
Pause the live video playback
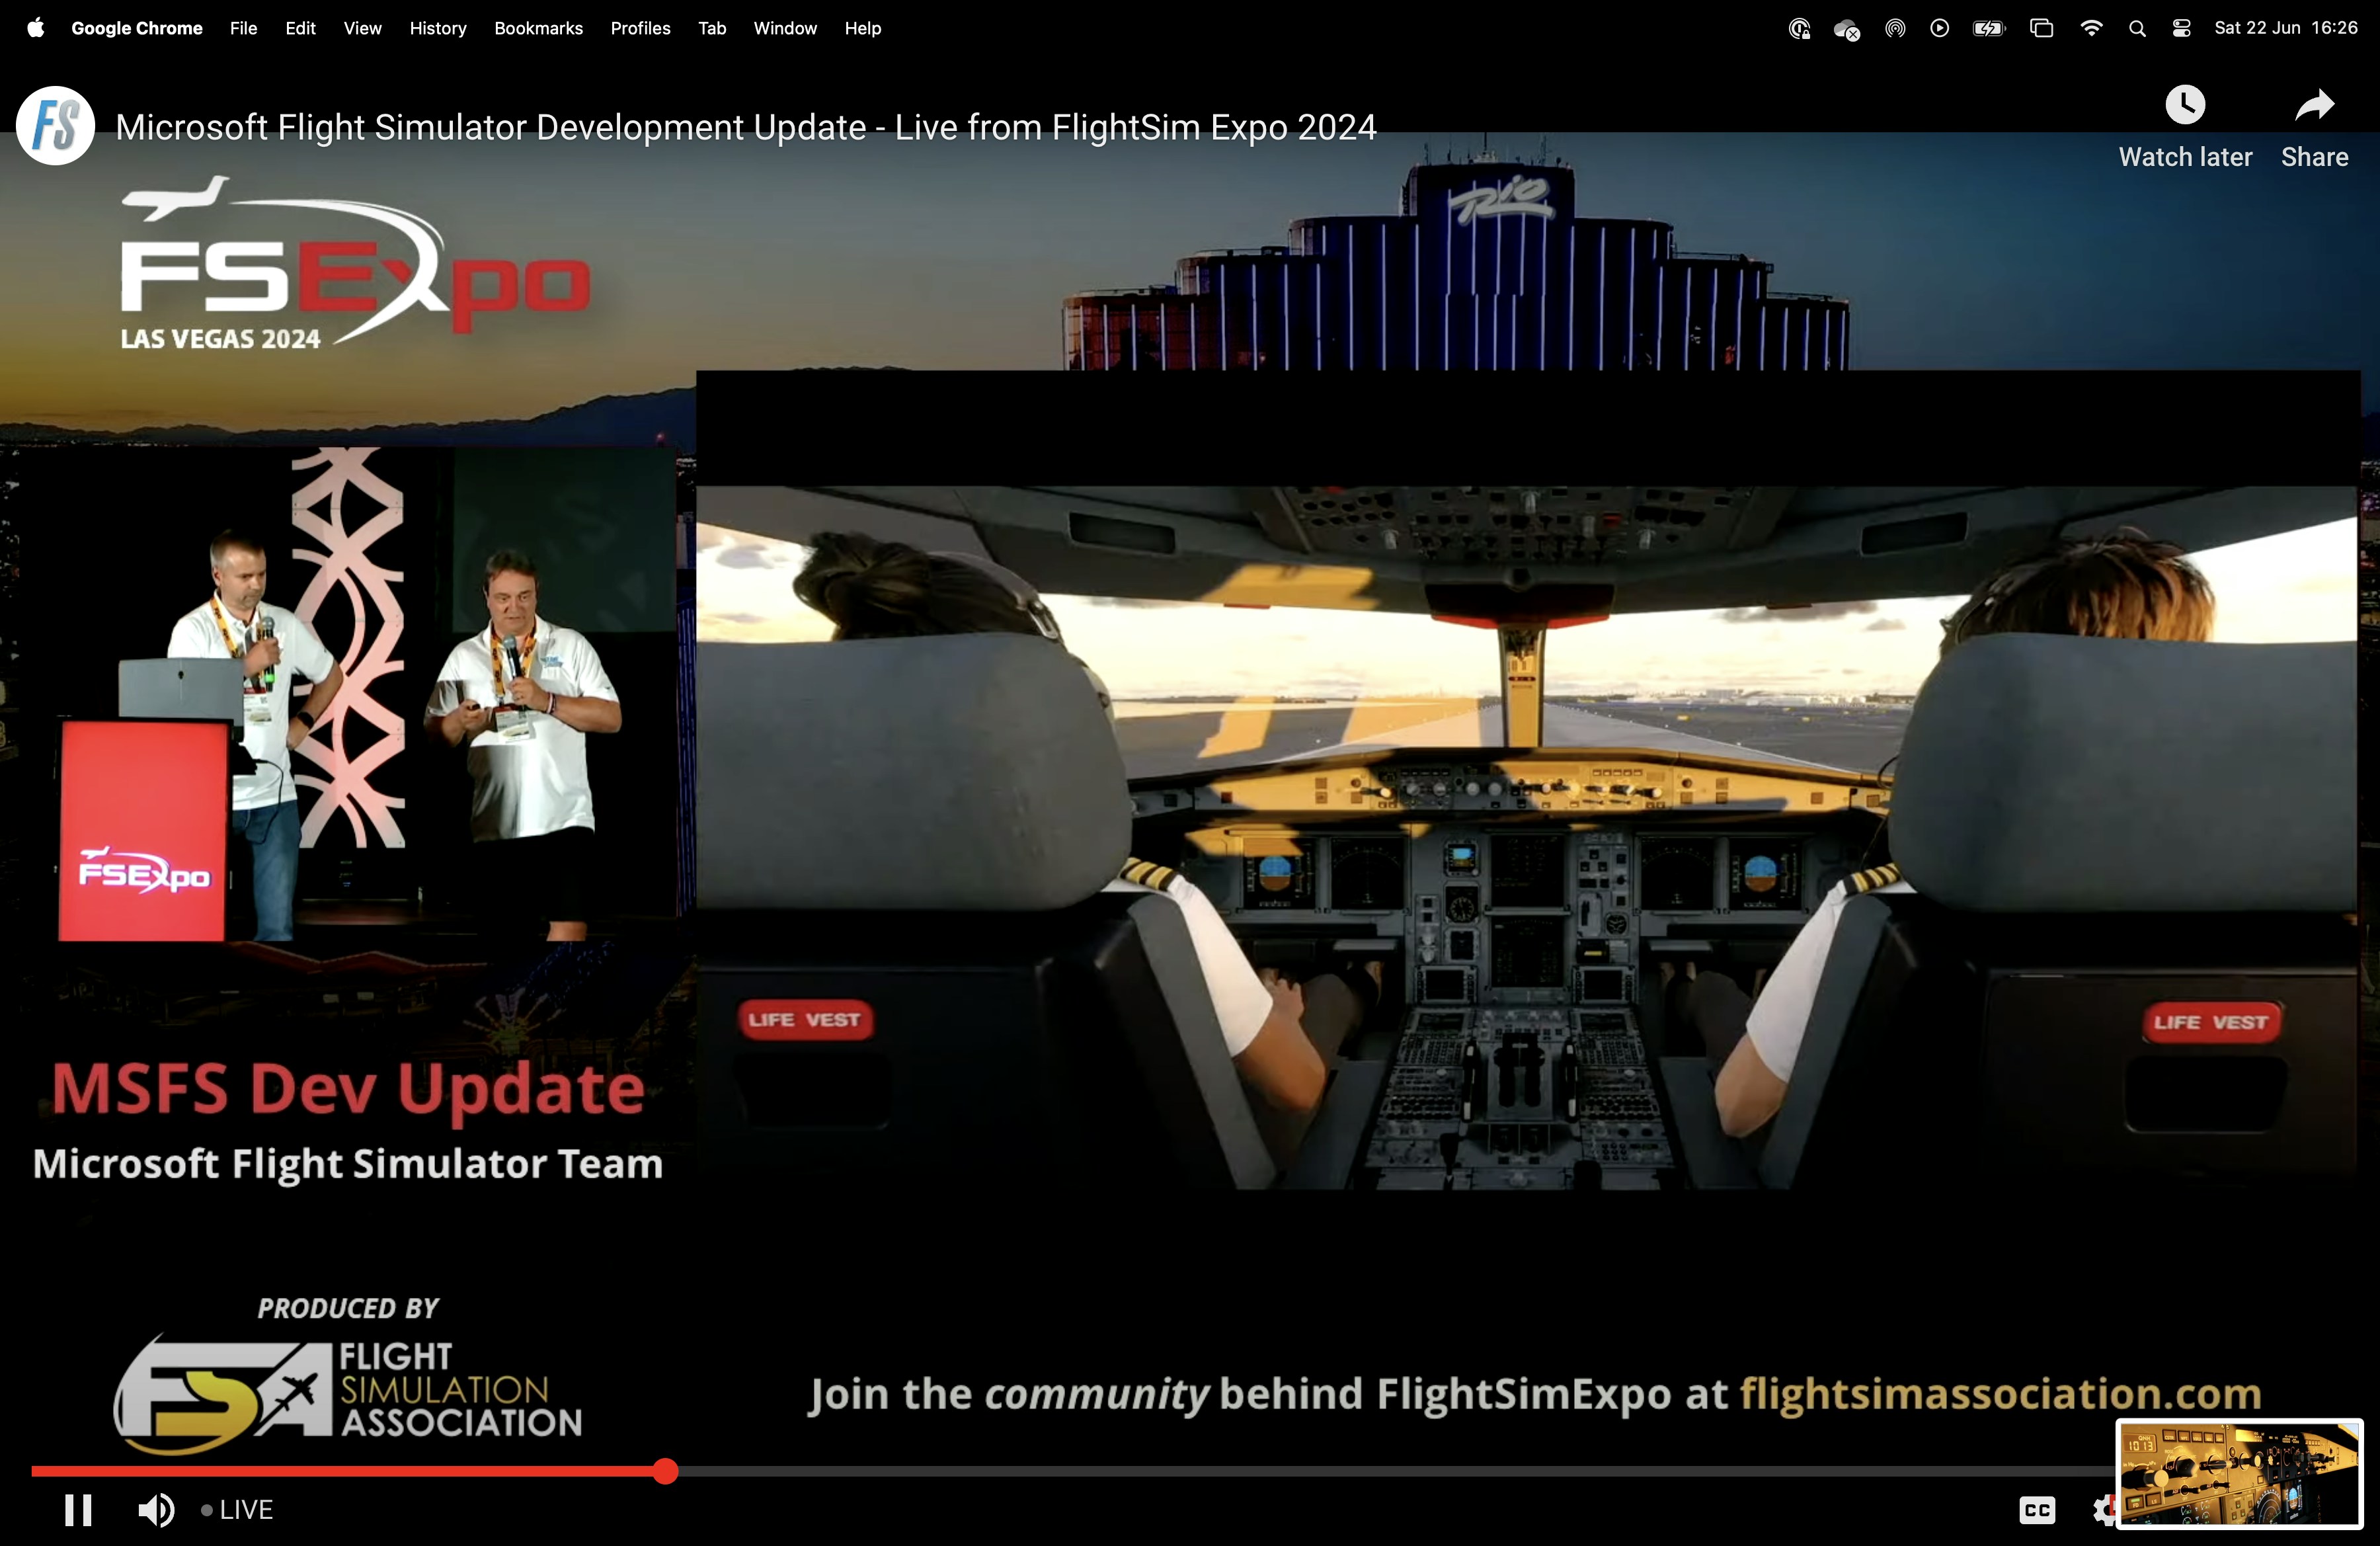pyautogui.click(x=78, y=1510)
